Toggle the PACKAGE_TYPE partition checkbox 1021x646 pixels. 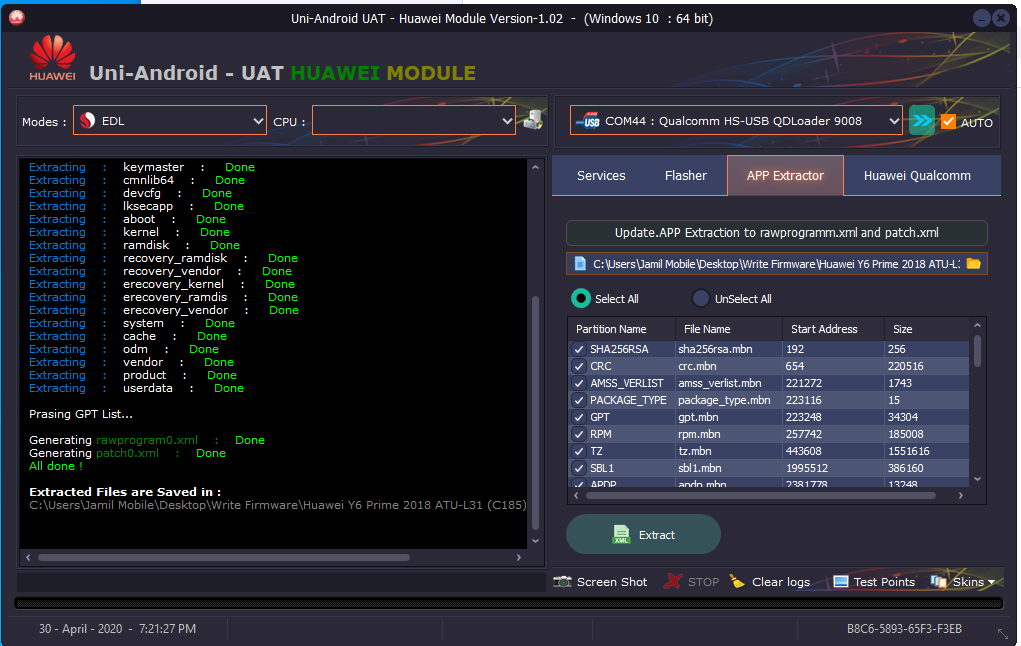pyautogui.click(x=579, y=400)
